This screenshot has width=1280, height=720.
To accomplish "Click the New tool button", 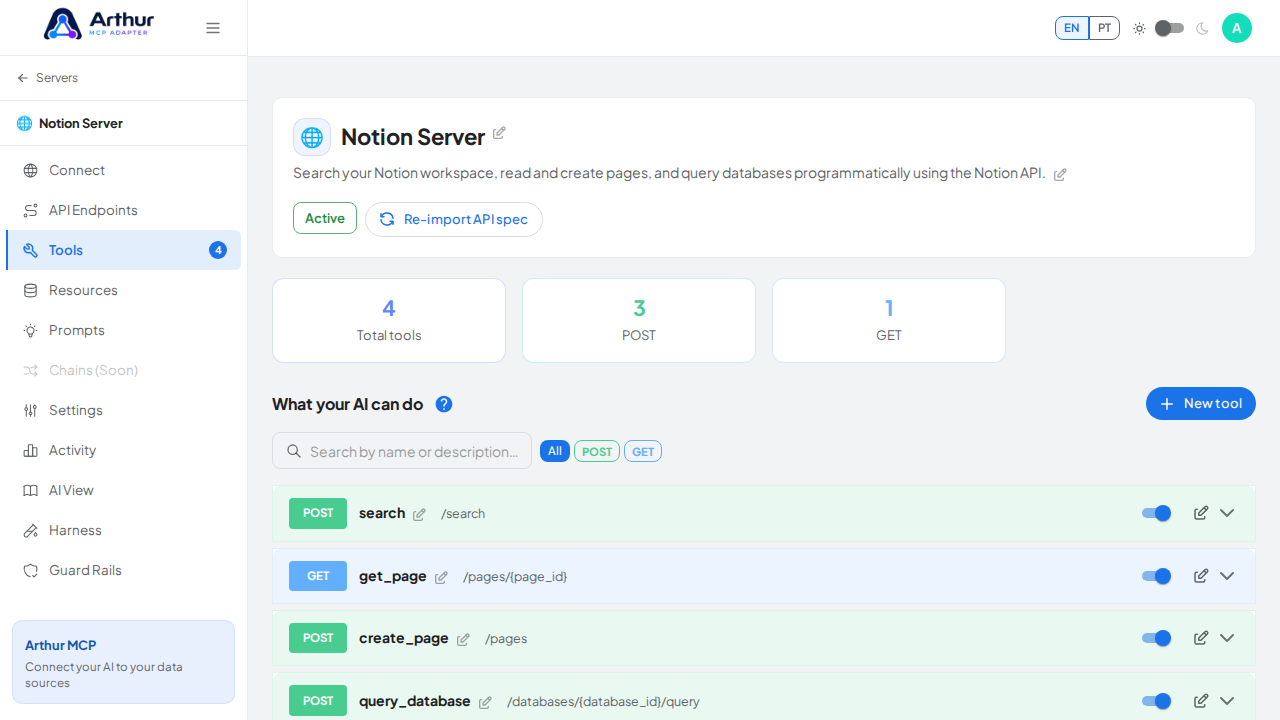I will (1201, 404).
